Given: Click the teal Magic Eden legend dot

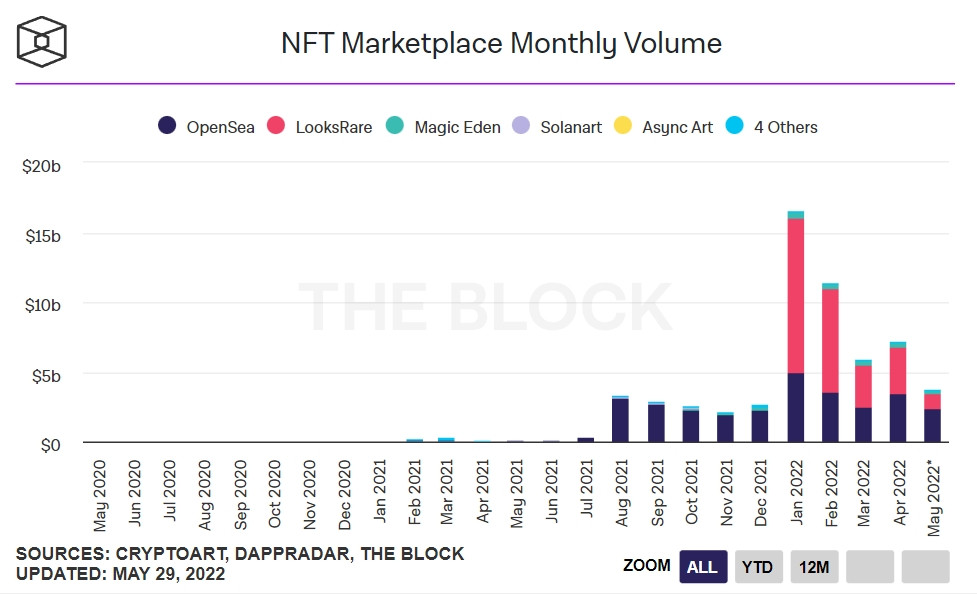Looking at the screenshot, I should pos(394,127).
